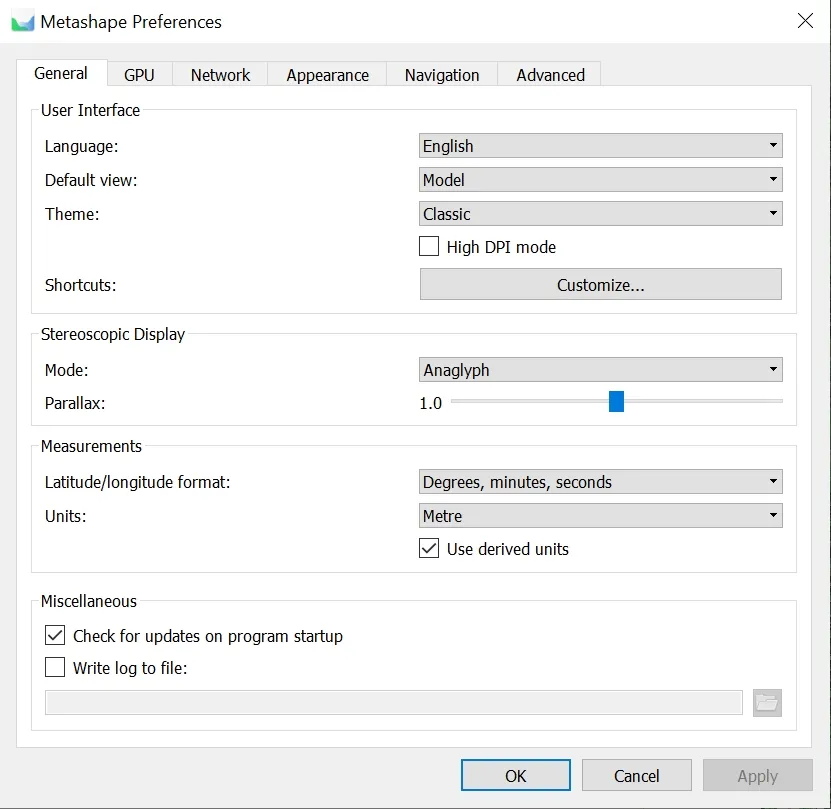
Task: Select the Navigation tab
Action: [x=442, y=75]
